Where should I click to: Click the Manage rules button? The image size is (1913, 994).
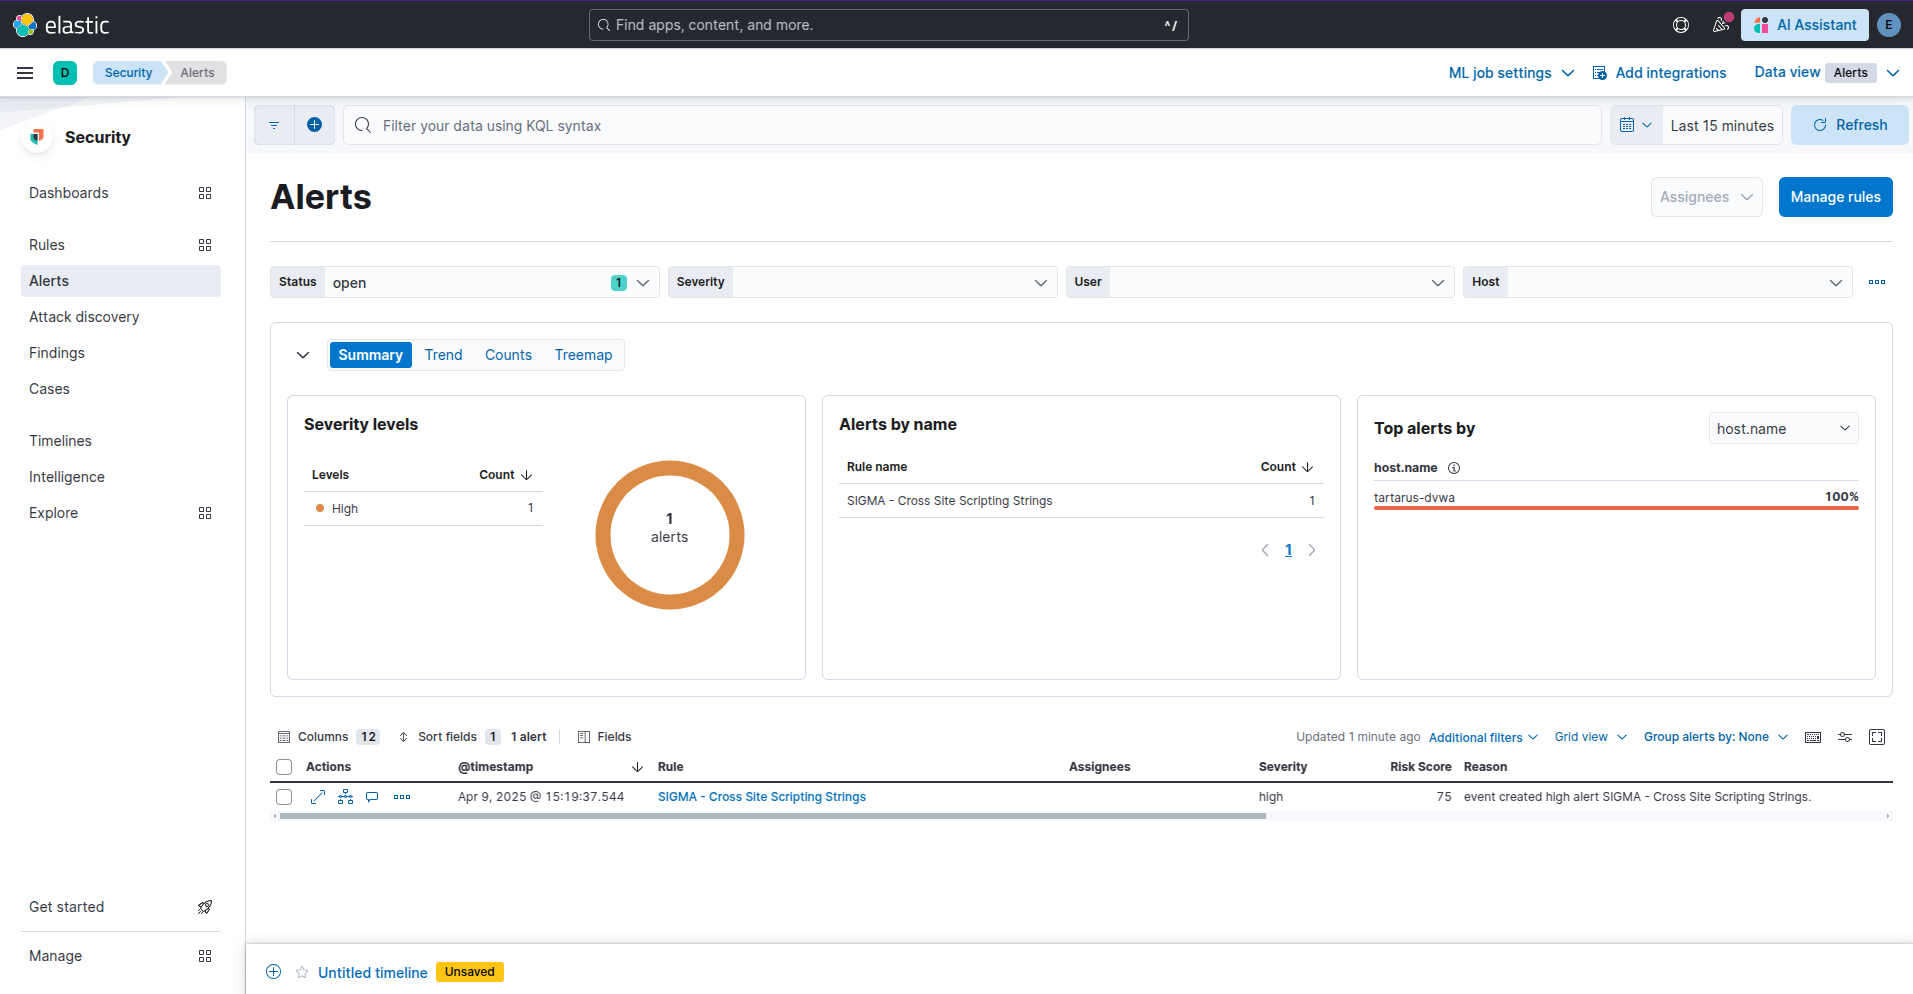1835,197
